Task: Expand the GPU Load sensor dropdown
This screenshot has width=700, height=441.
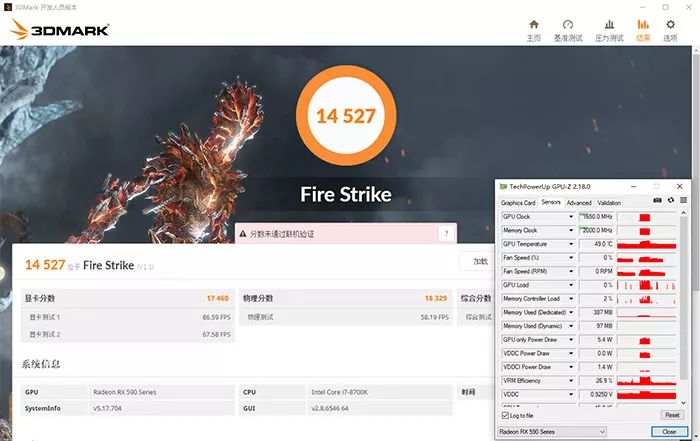Action: (x=571, y=285)
